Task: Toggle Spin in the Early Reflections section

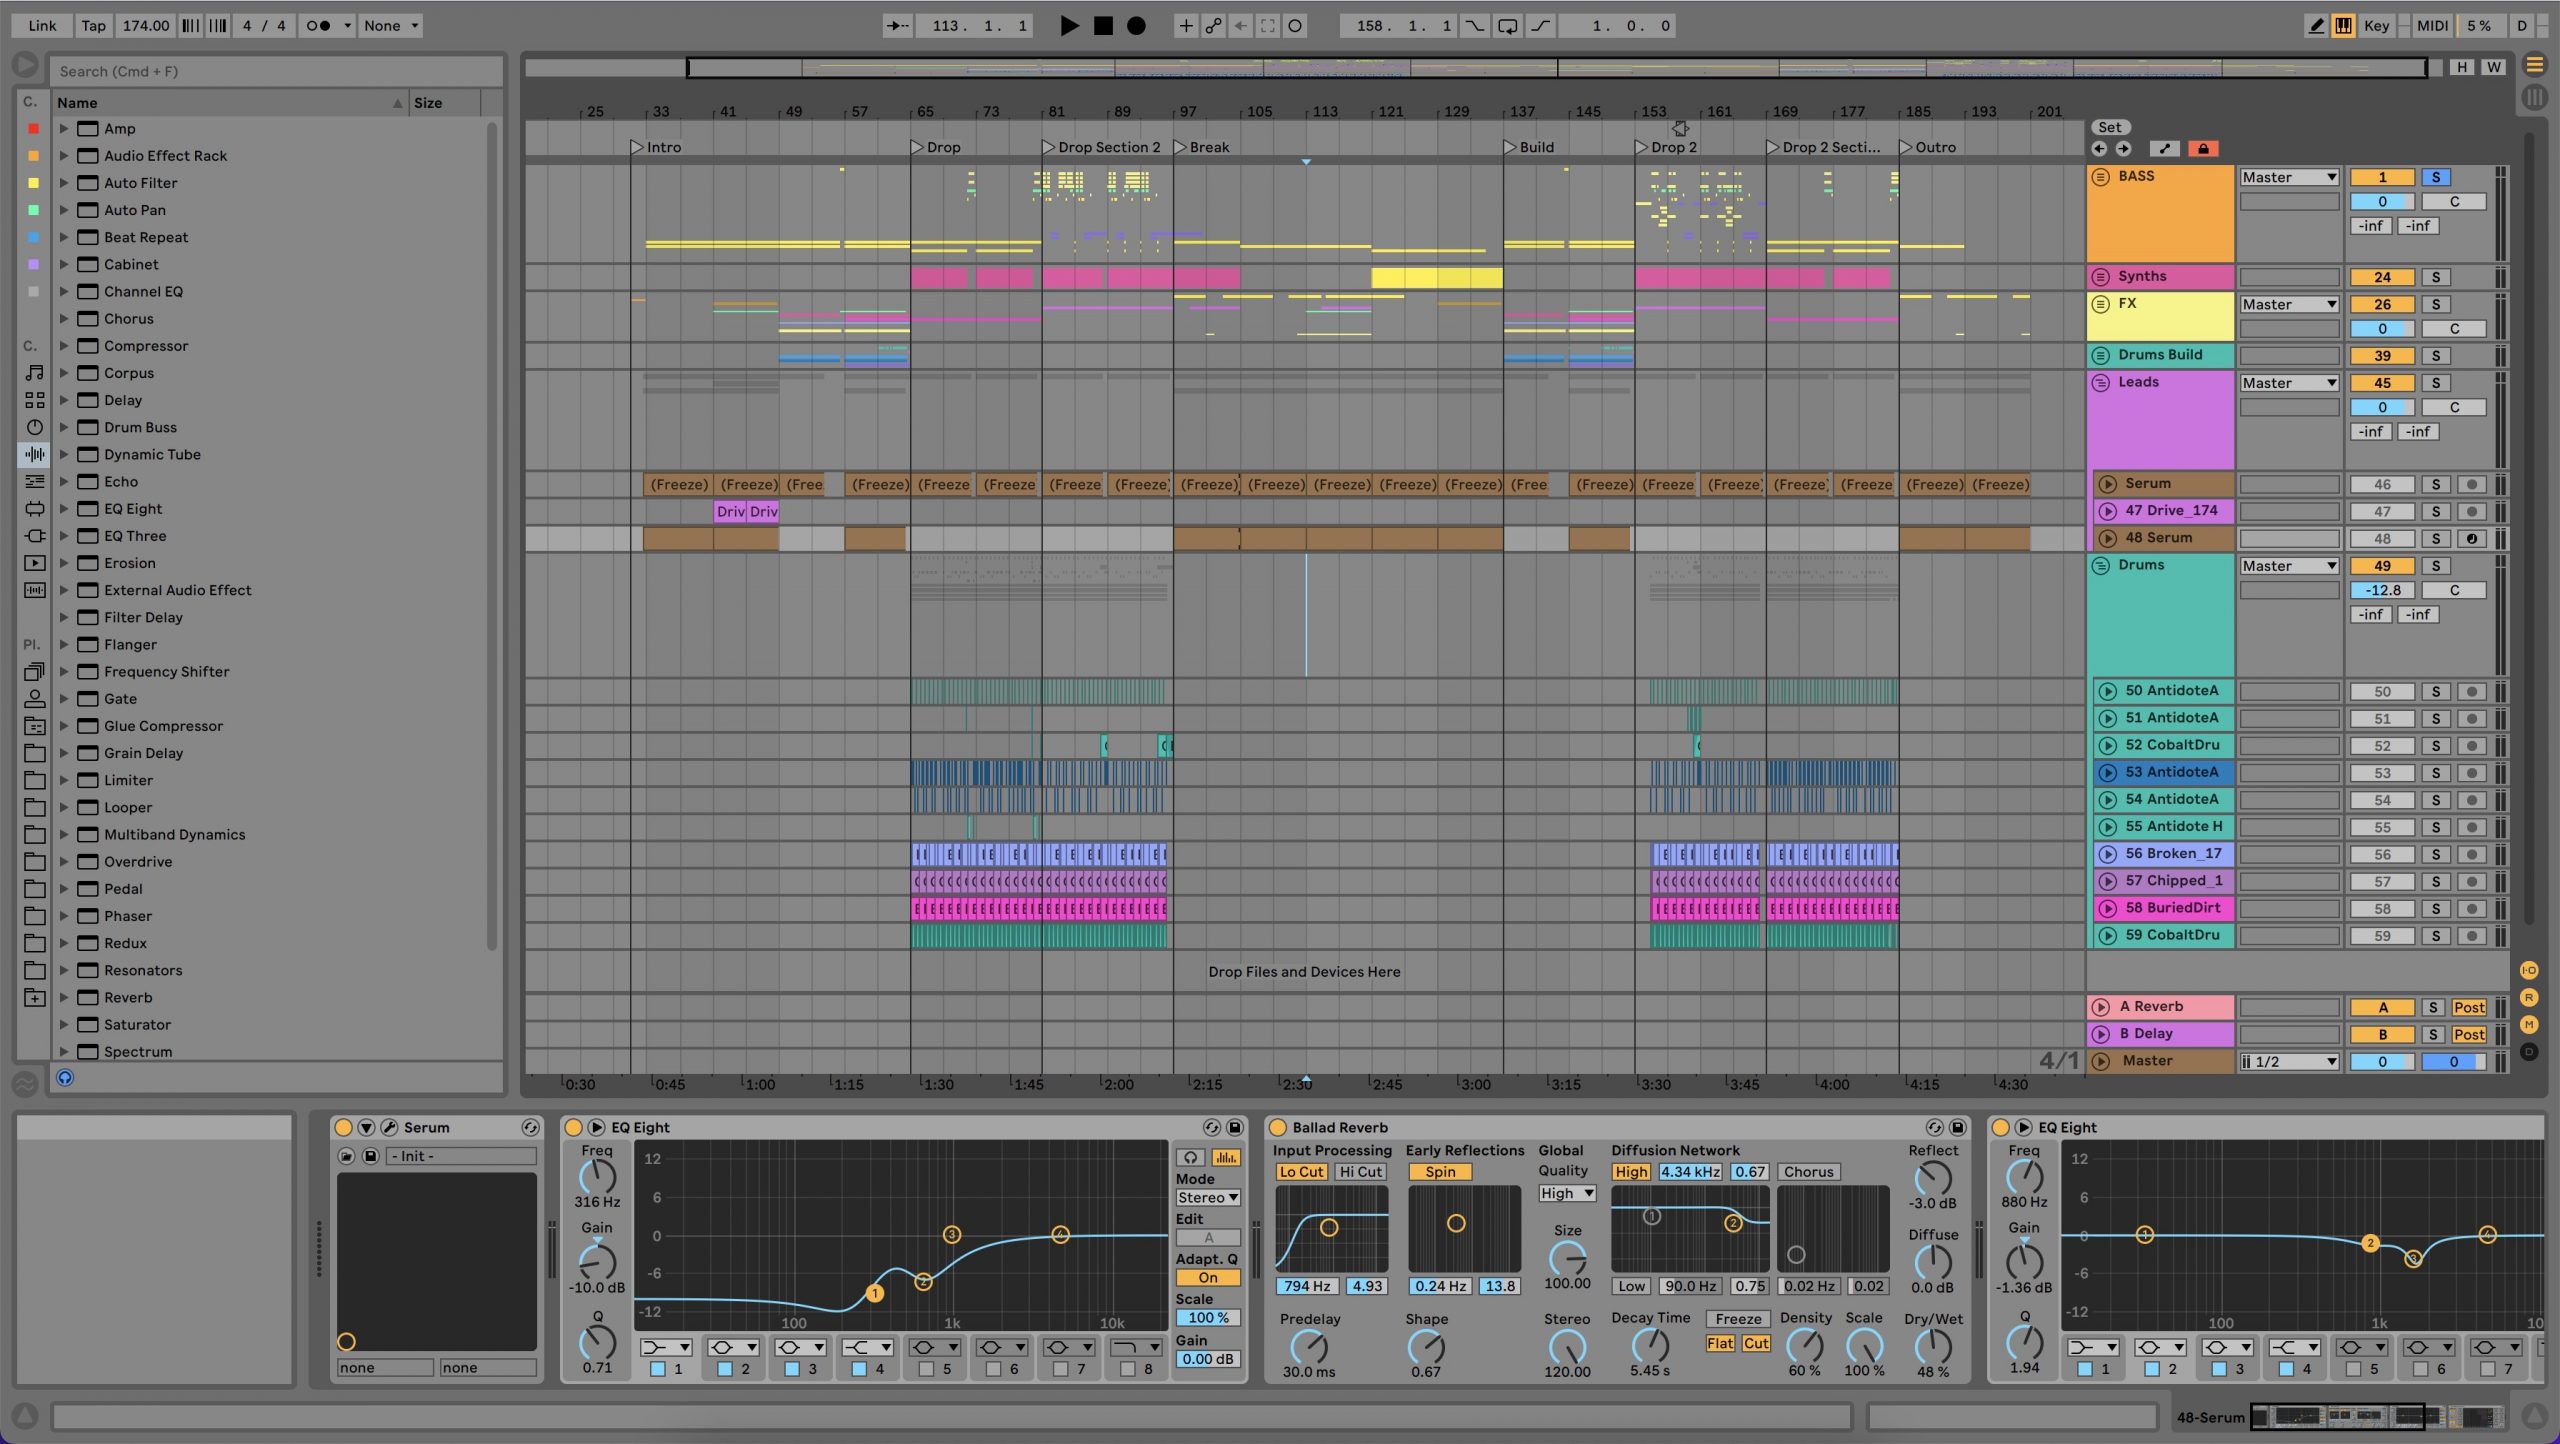Action: pyautogui.click(x=1440, y=1171)
